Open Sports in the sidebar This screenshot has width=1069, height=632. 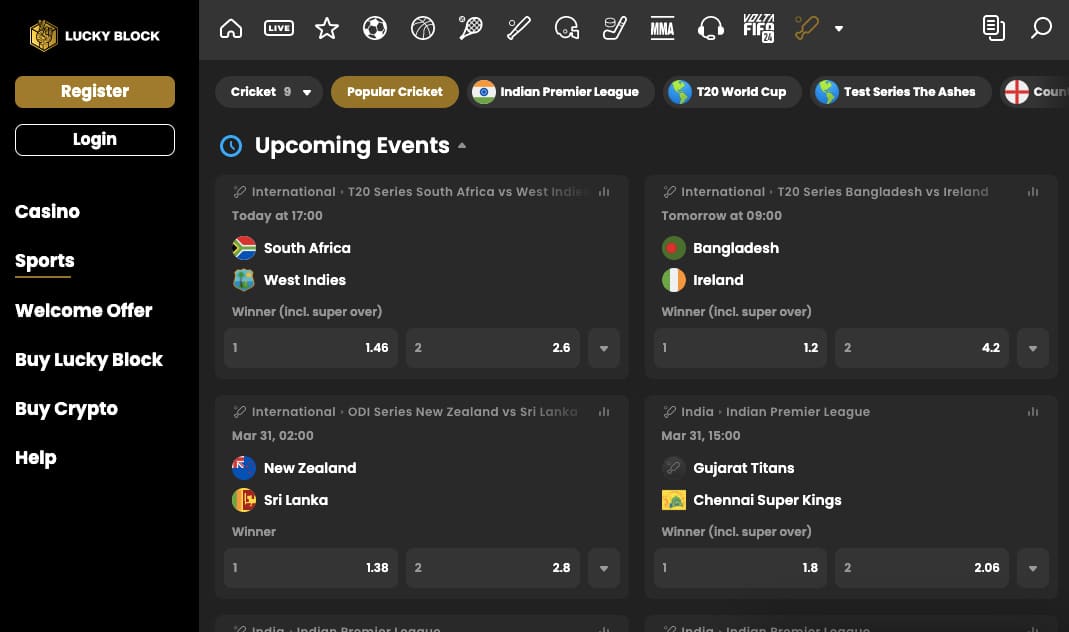(45, 260)
